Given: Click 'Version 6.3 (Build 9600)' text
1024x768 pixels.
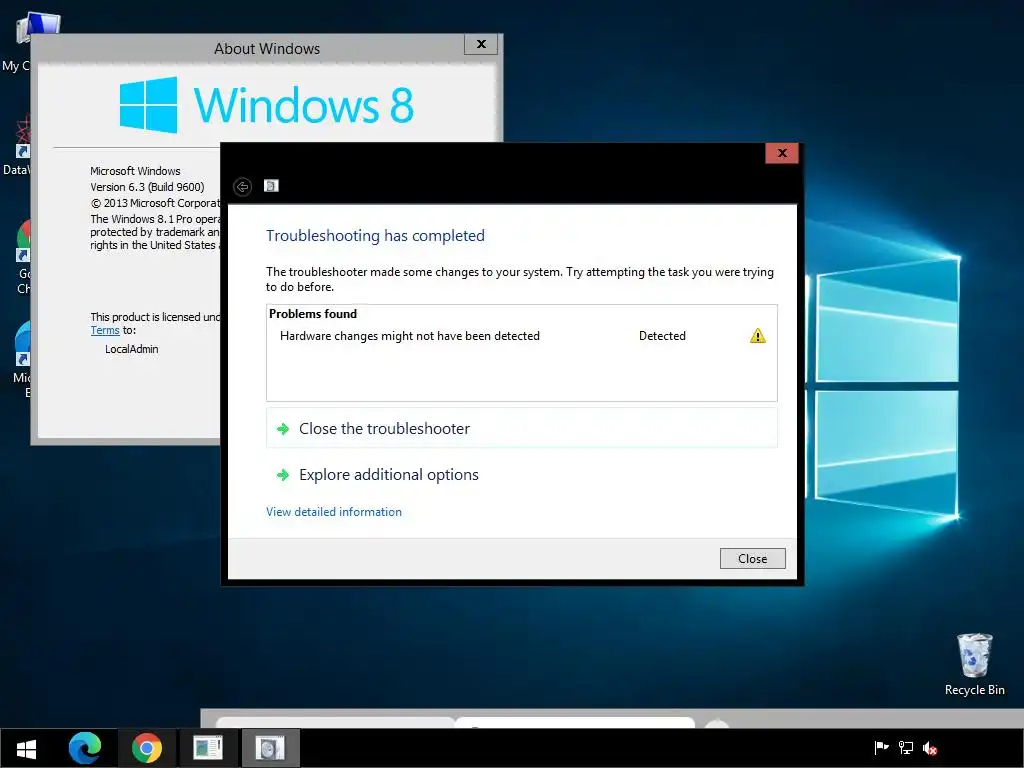Looking at the screenshot, I should point(147,187).
